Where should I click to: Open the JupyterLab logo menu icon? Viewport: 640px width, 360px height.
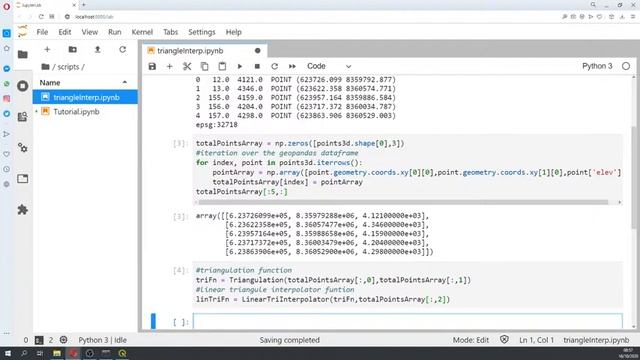coord(22,31)
